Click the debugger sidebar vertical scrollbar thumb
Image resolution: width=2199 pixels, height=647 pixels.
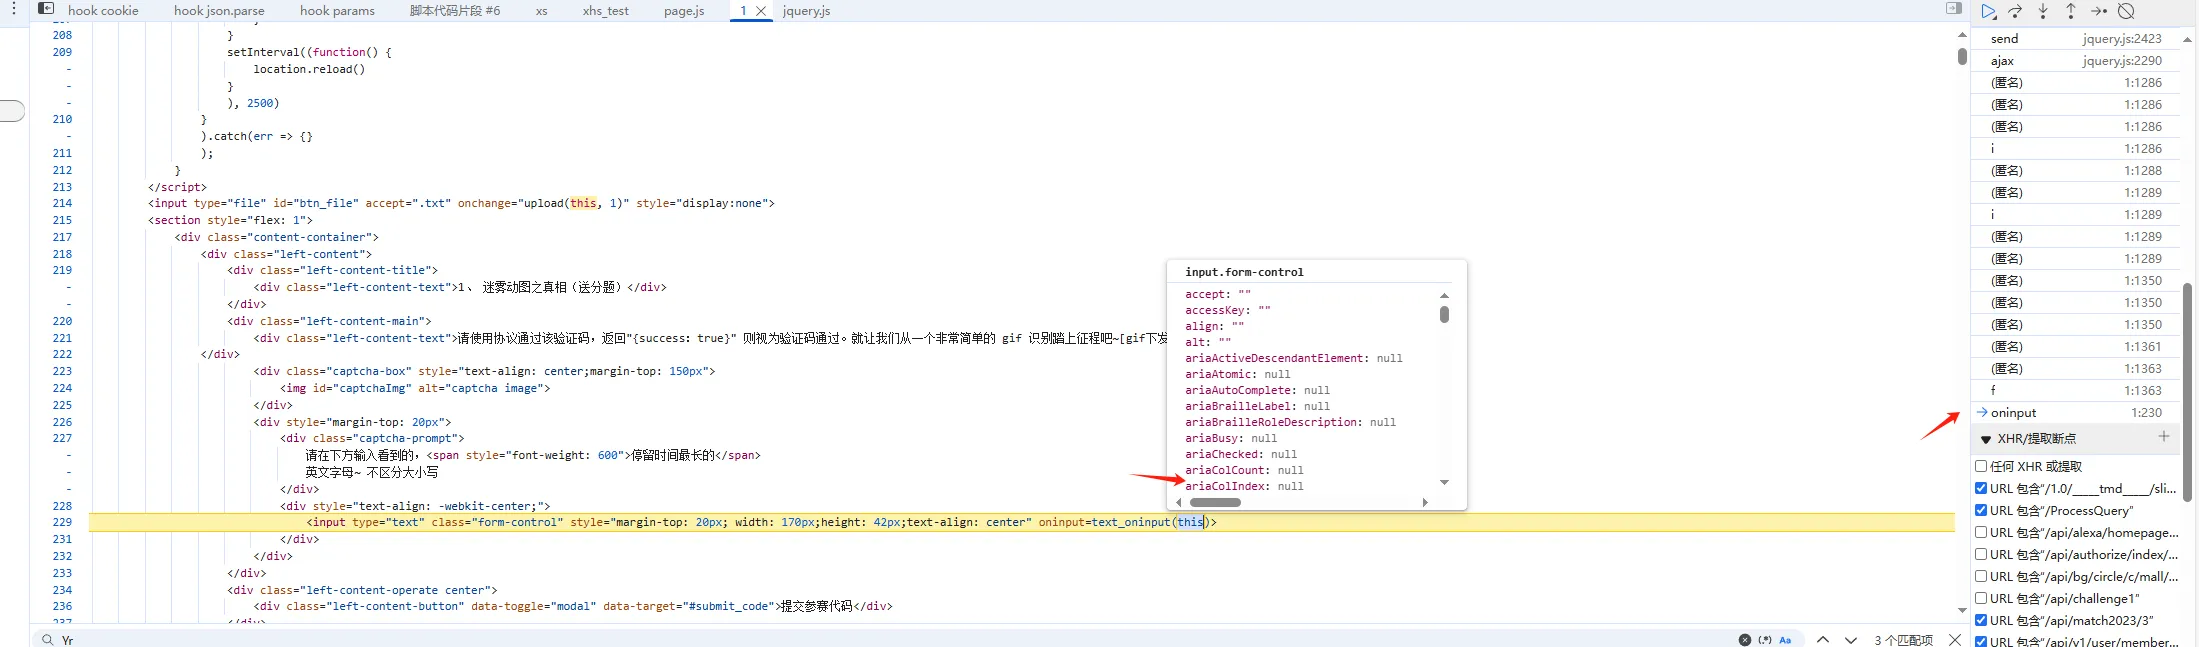tap(2187, 392)
